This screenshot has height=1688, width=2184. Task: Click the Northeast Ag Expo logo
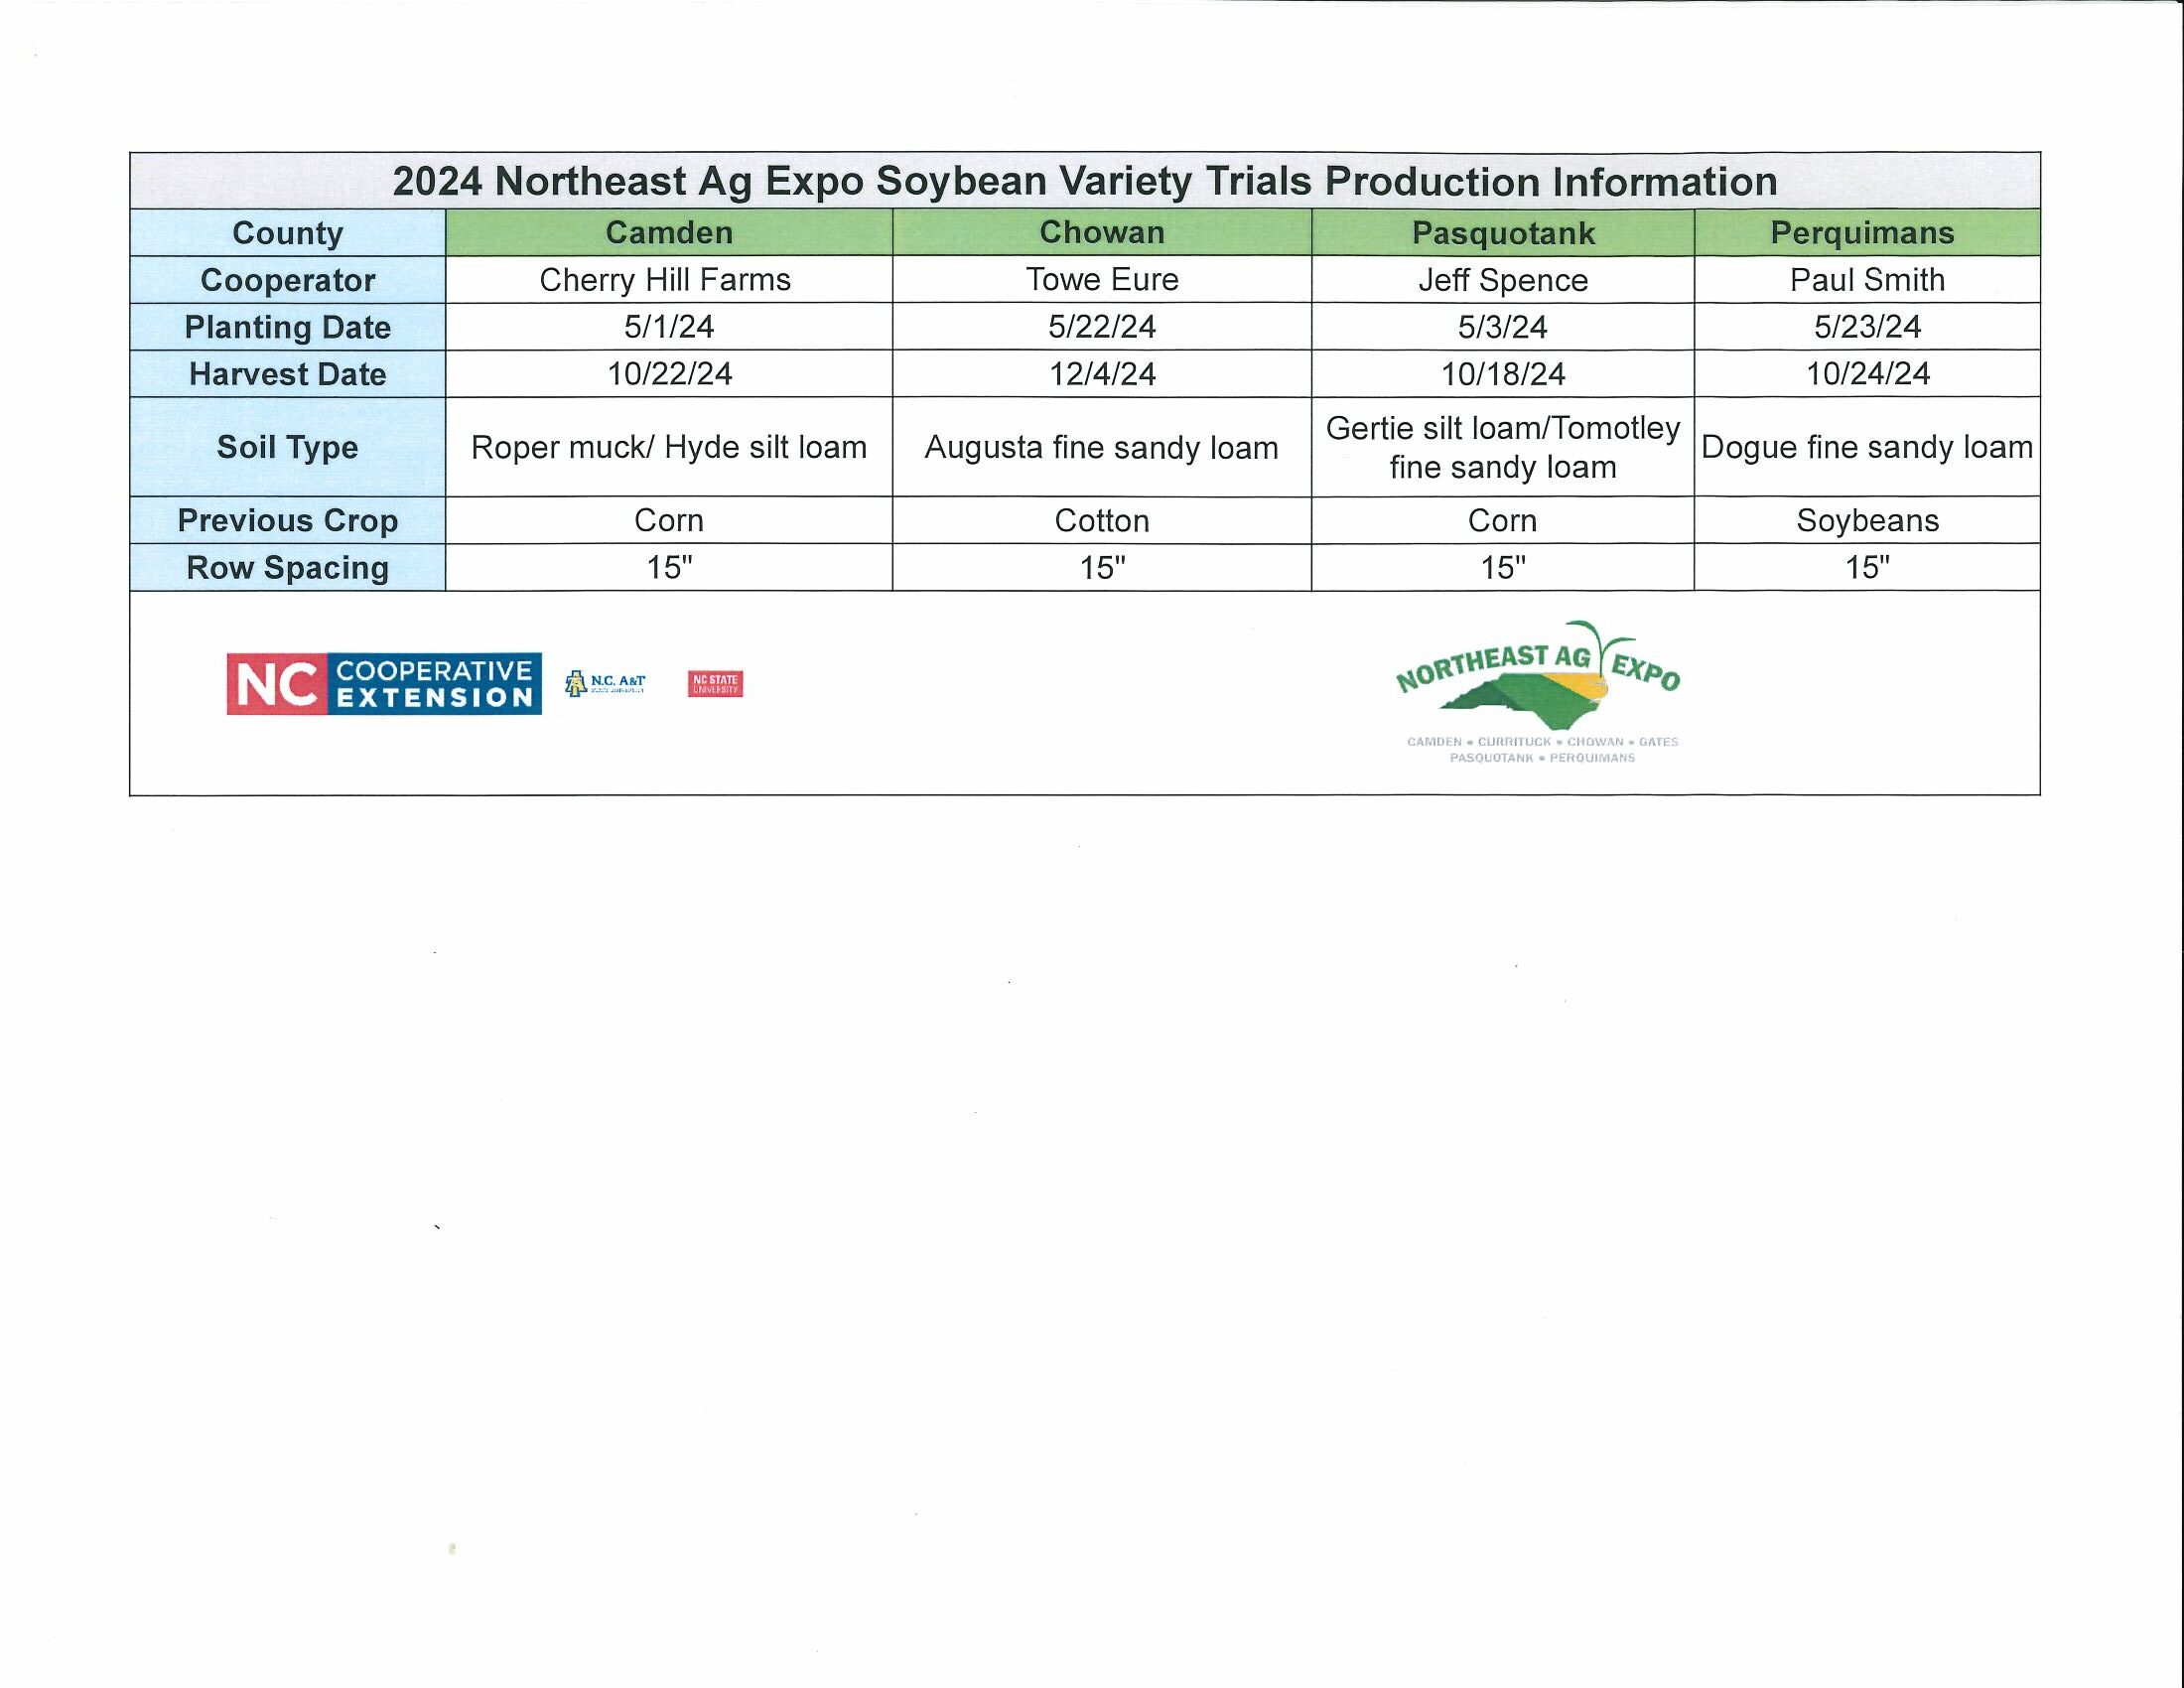(1541, 691)
